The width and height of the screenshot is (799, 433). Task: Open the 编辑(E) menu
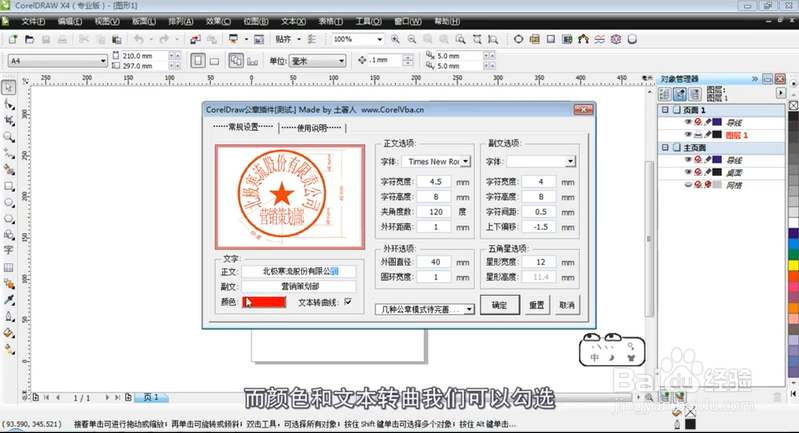pos(70,21)
